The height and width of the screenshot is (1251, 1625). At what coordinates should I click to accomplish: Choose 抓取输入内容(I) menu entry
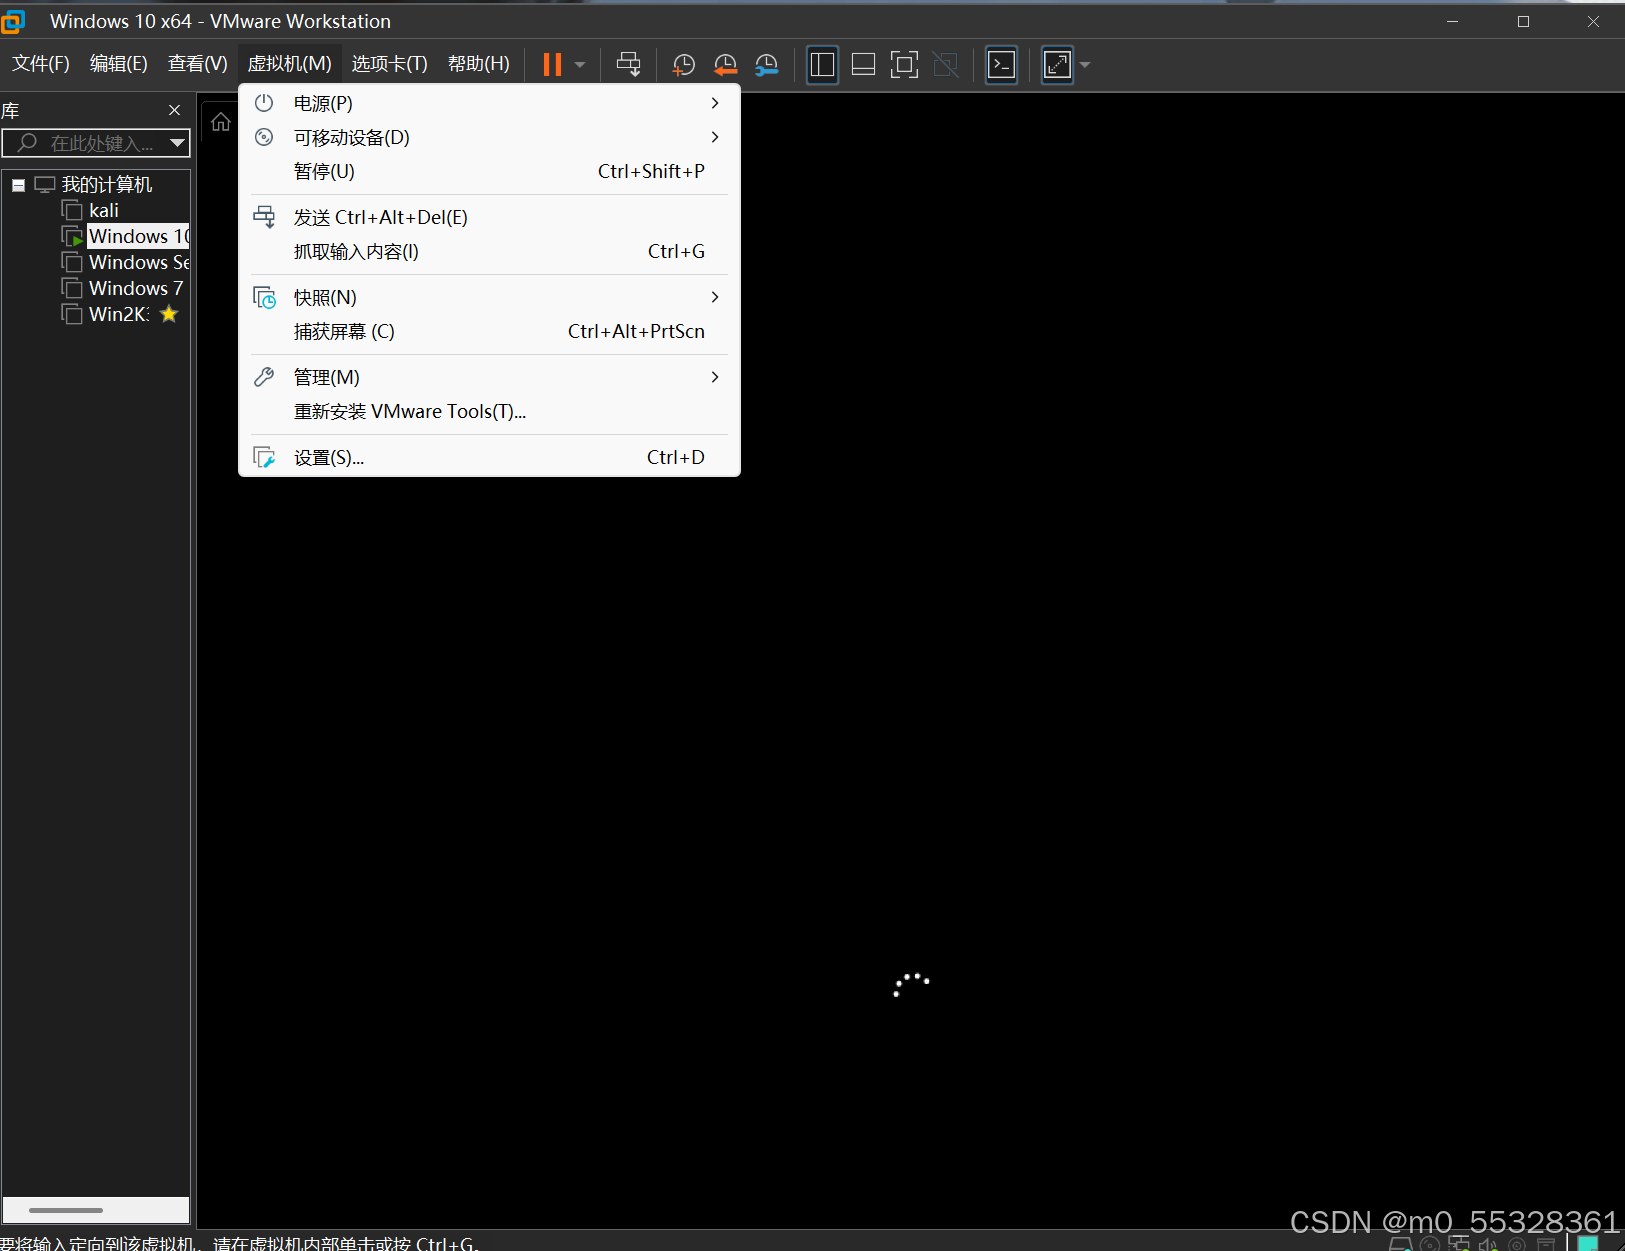point(489,251)
